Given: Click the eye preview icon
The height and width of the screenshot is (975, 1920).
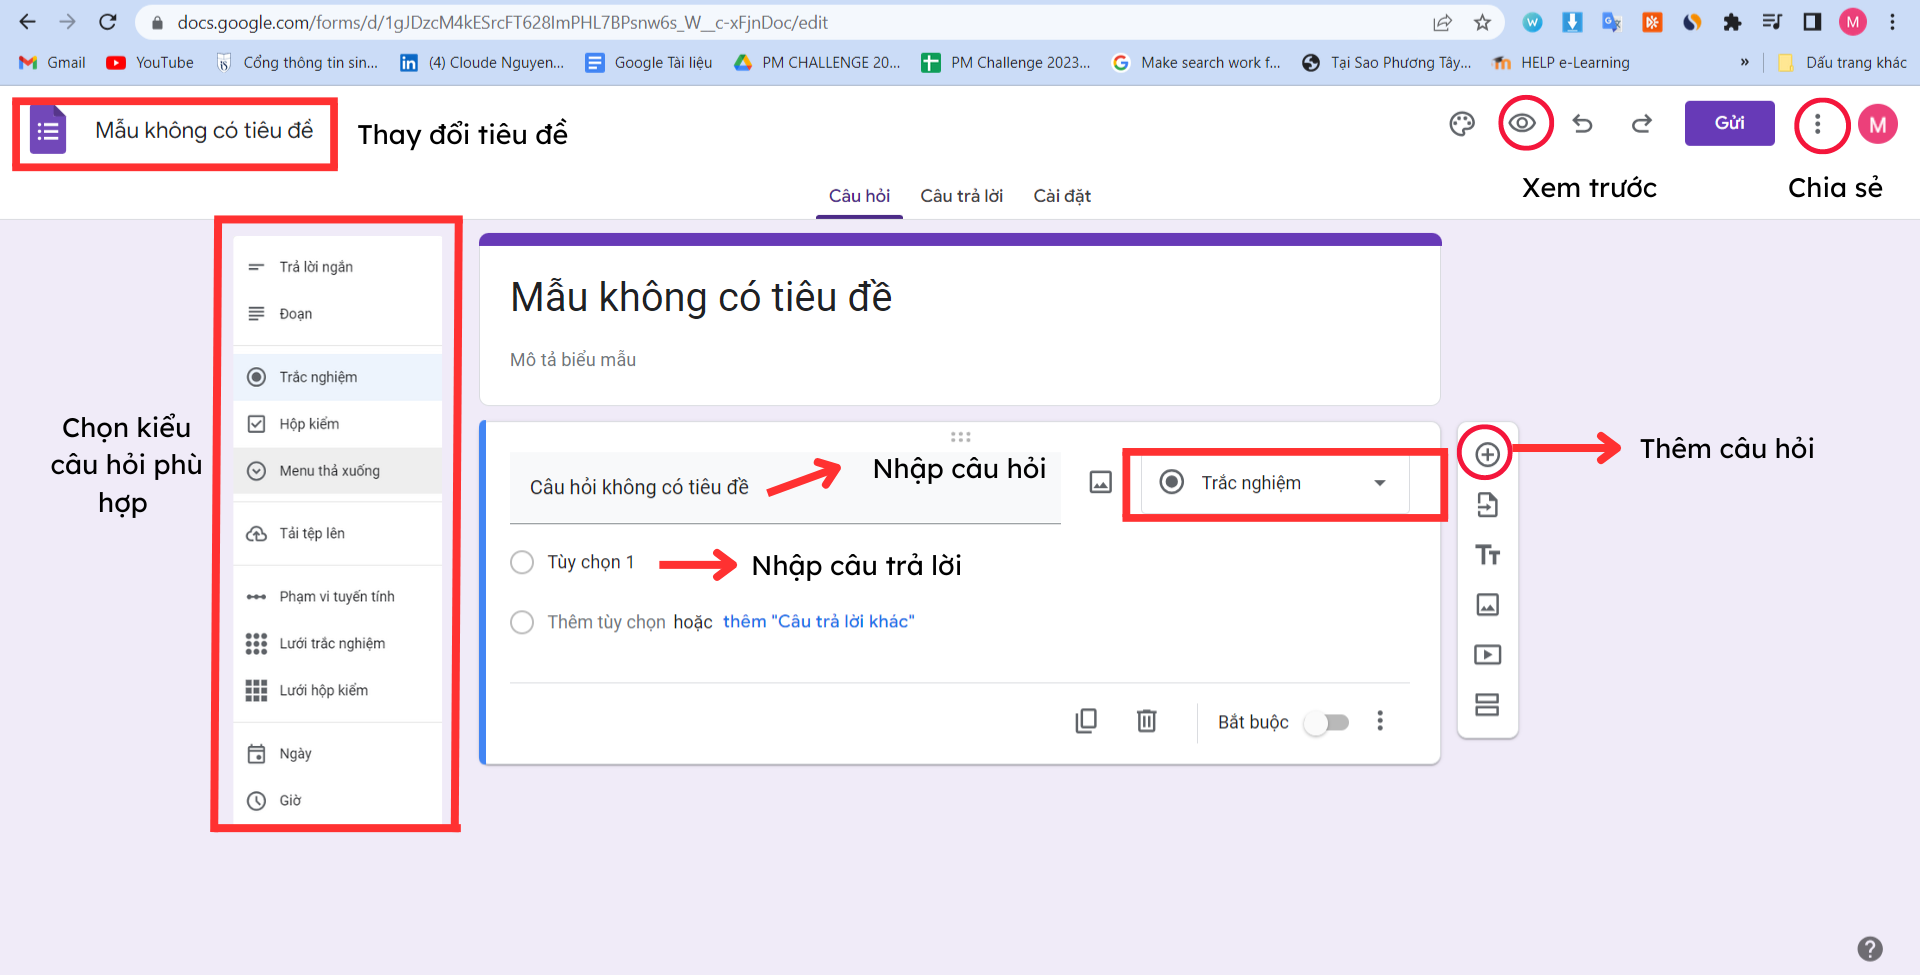Looking at the screenshot, I should point(1522,123).
